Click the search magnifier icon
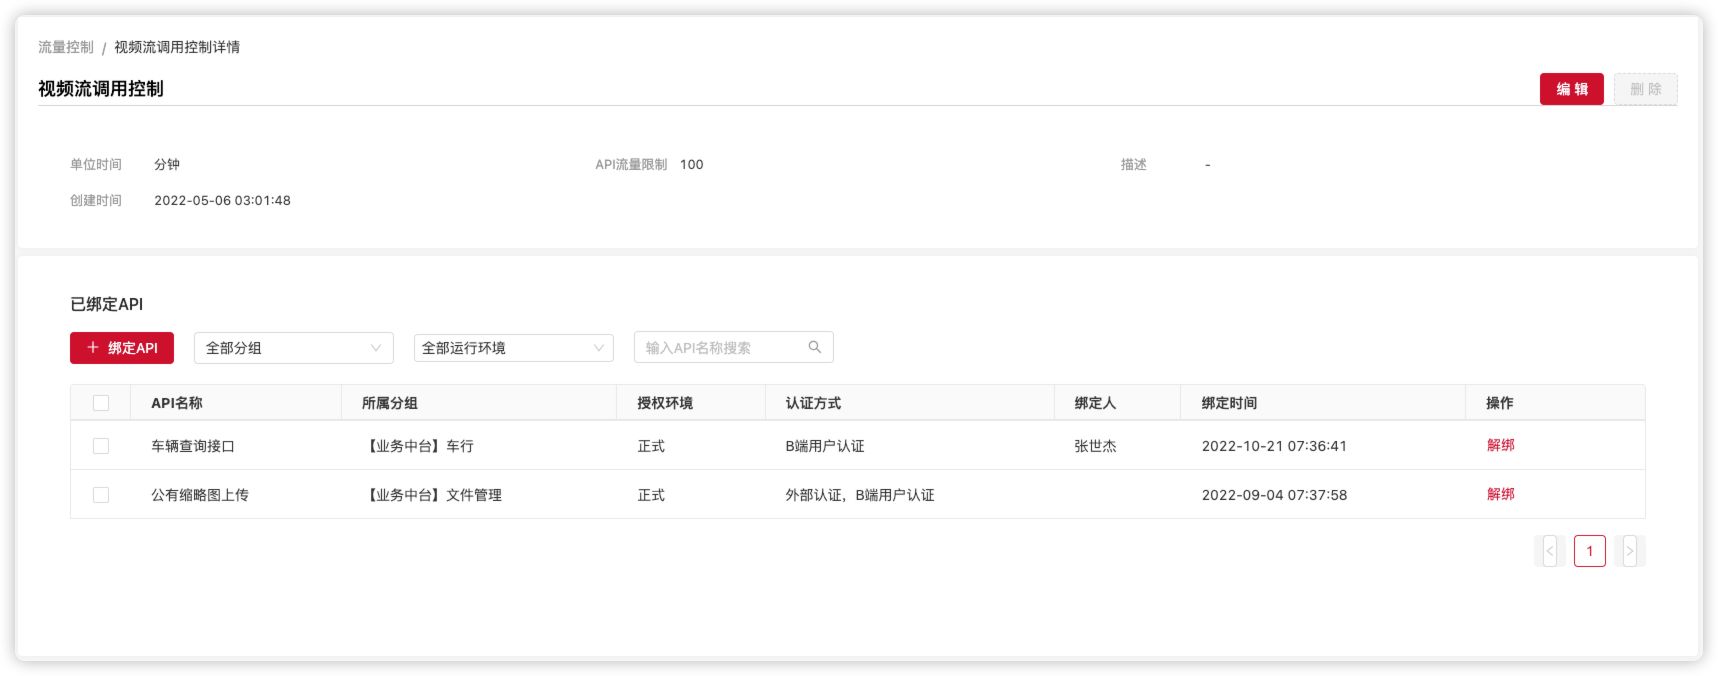Screen dimensions: 1718x676 (x=814, y=347)
